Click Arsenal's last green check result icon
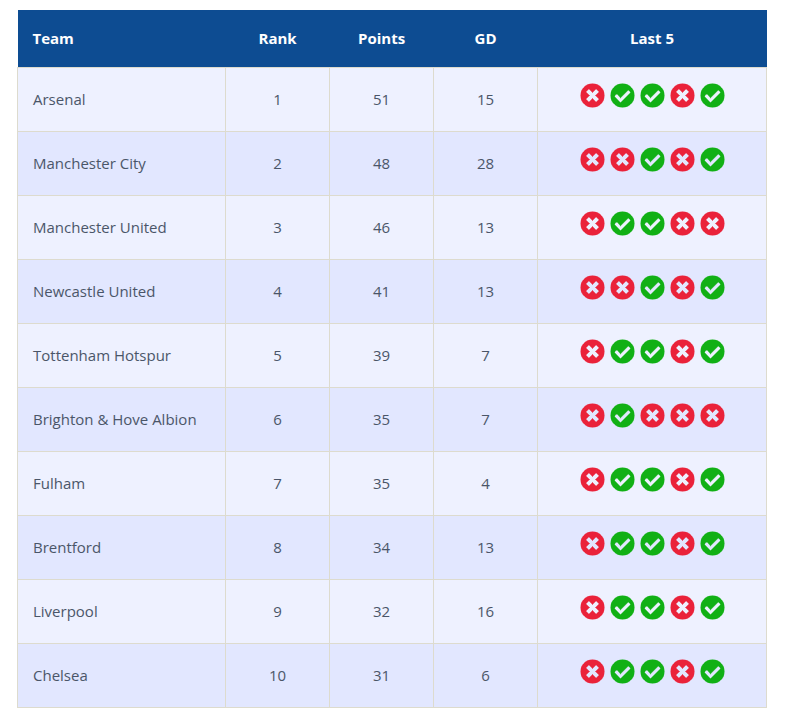Screen dimensions: 790x718 (712, 96)
